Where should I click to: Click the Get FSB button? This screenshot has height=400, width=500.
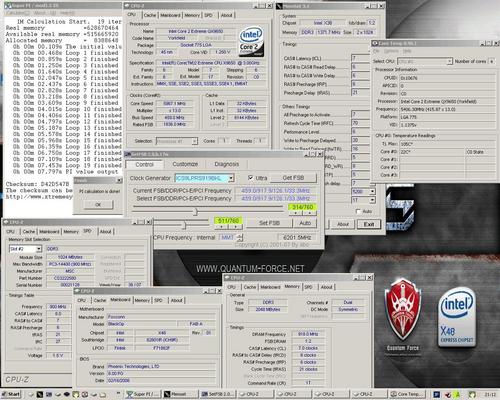click(x=293, y=178)
